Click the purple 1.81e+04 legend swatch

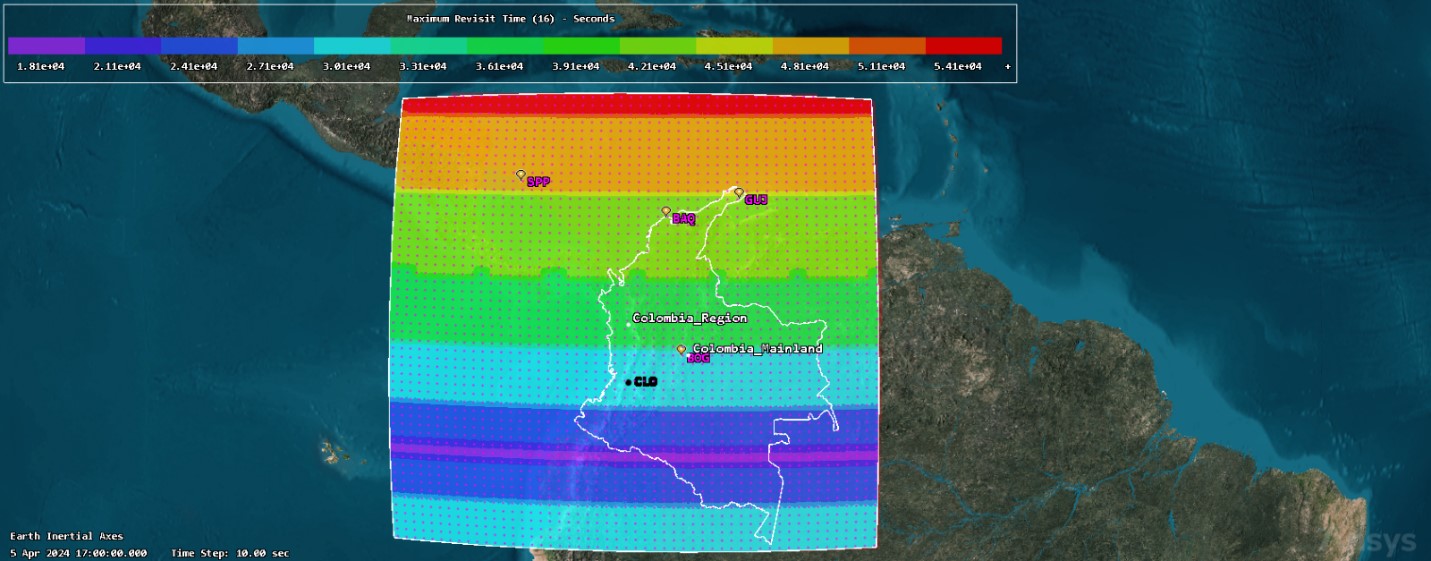pyautogui.click(x=46, y=46)
